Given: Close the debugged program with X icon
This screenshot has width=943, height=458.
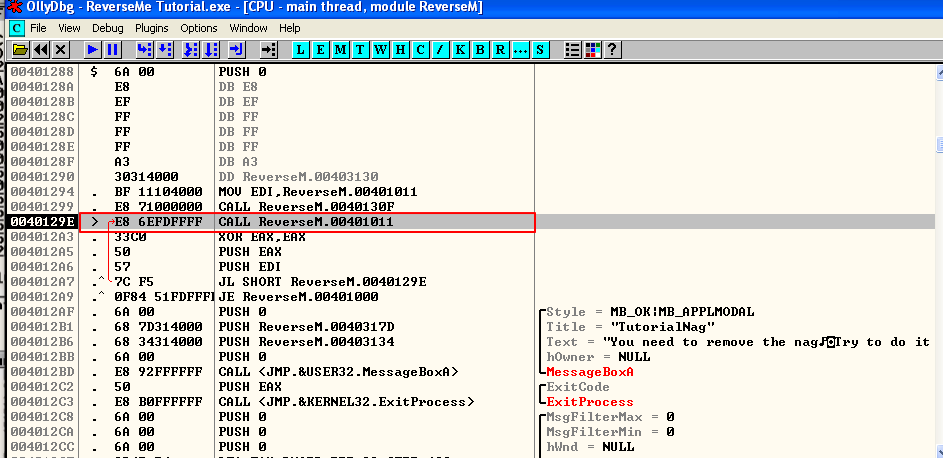Looking at the screenshot, I should (60, 49).
